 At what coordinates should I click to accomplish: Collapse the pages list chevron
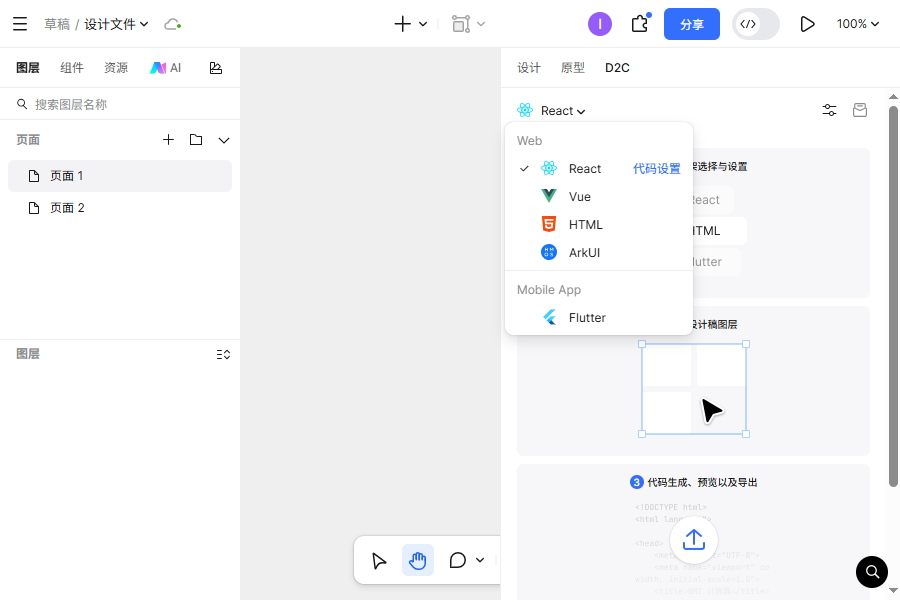224,140
